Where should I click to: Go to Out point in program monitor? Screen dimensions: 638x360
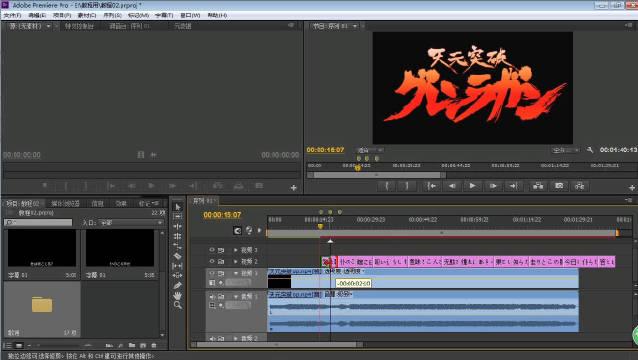click(x=513, y=186)
